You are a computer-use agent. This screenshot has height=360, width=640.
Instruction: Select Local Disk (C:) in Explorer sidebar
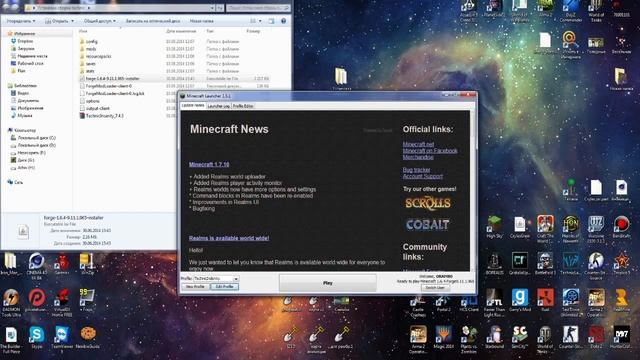point(36,138)
